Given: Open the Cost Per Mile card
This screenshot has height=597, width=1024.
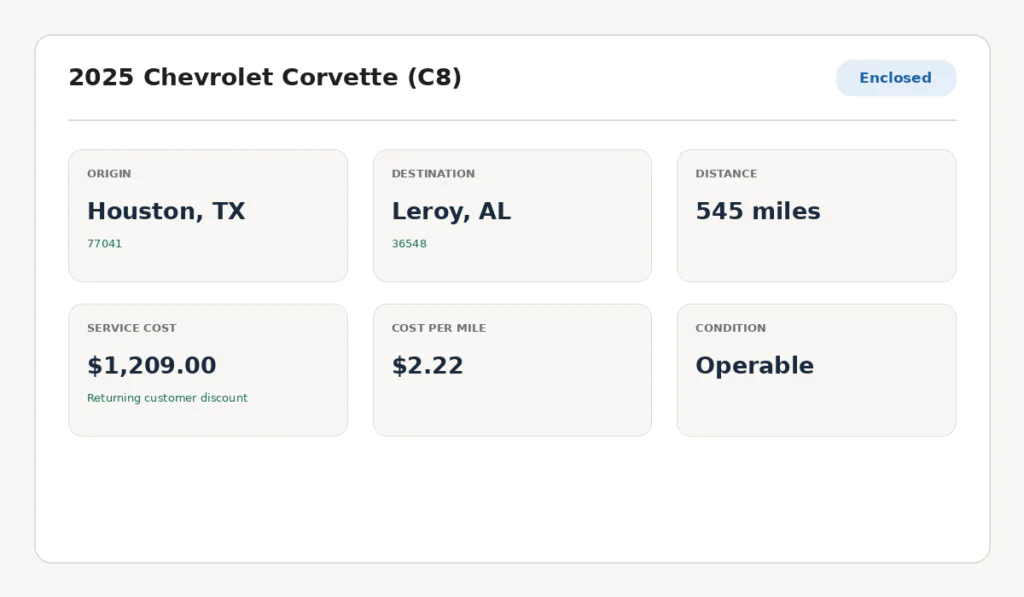Looking at the screenshot, I should click(512, 370).
